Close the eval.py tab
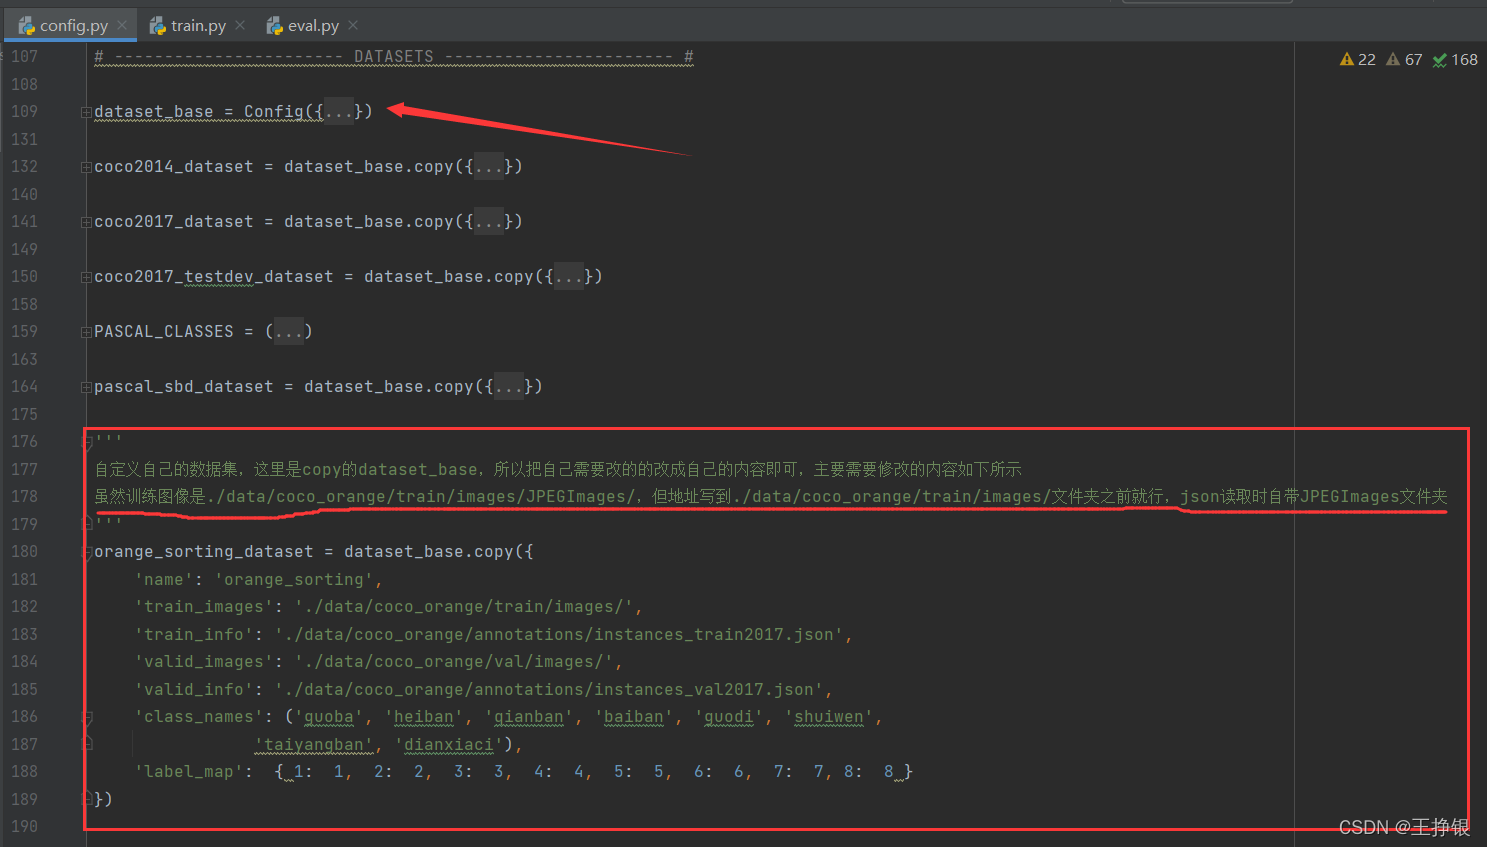Image resolution: width=1487 pixels, height=847 pixels. click(353, 25)
